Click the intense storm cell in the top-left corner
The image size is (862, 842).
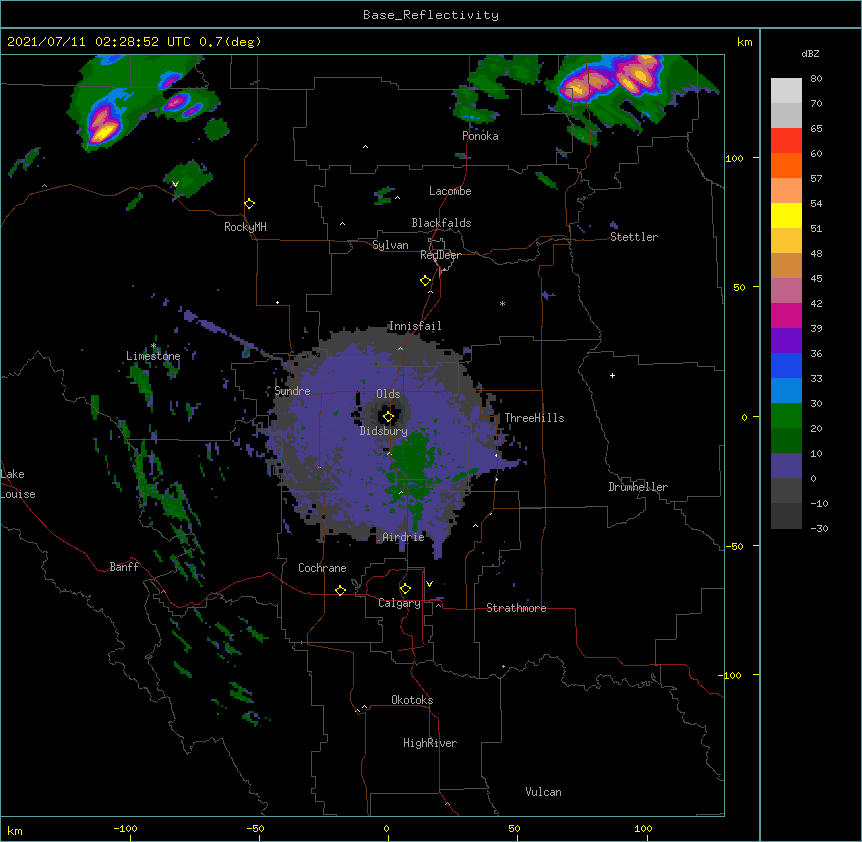click(x=103, y=127)
